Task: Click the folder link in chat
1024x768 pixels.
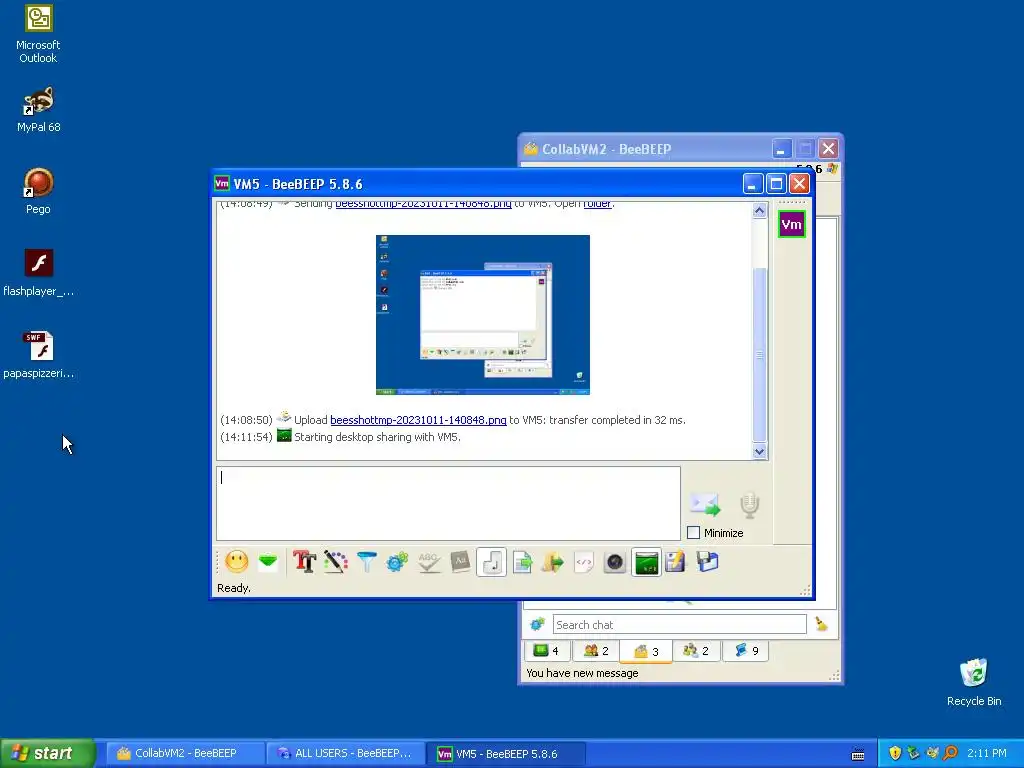Action: (x=598, y=204)
